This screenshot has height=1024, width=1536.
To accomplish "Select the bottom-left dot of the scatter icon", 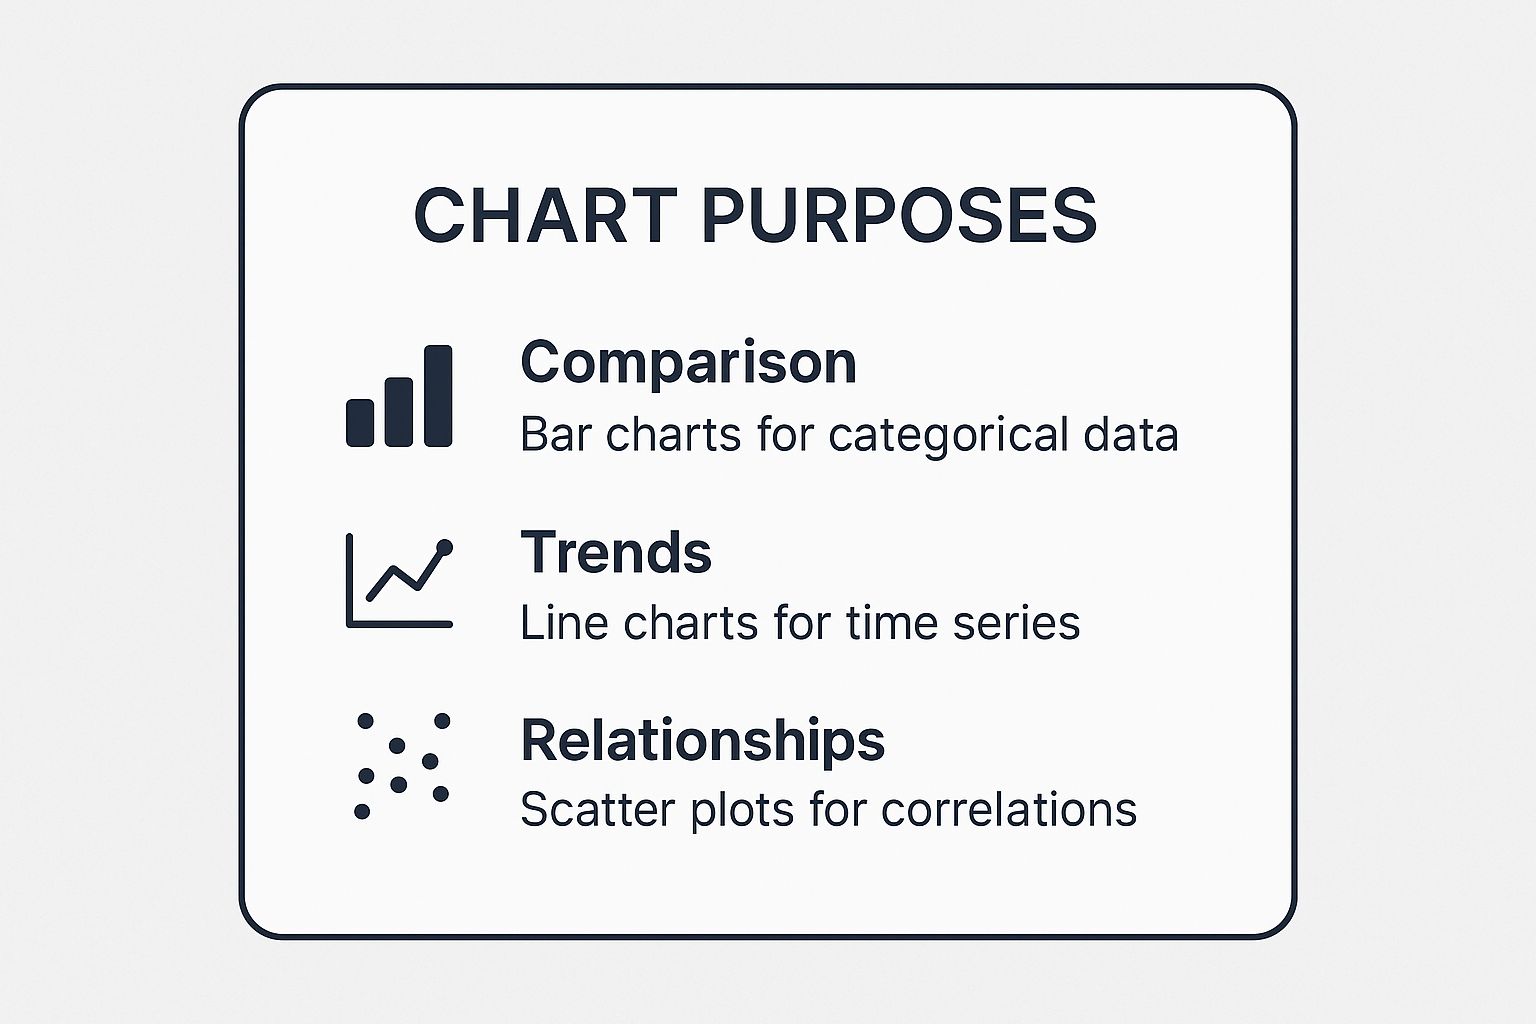I will pos(362,812).
